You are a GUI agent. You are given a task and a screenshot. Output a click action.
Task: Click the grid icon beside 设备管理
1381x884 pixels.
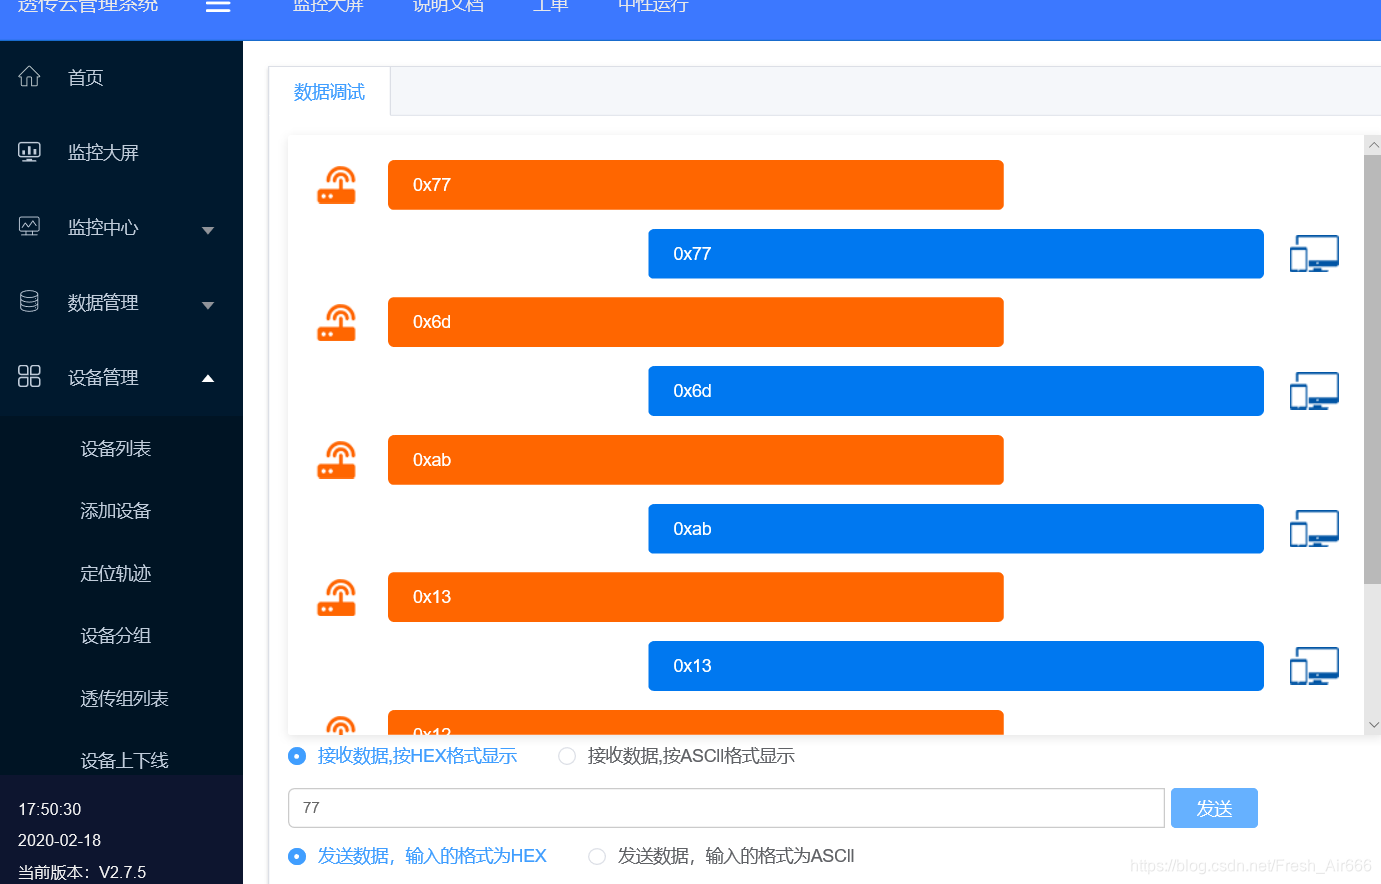[30, 376]
